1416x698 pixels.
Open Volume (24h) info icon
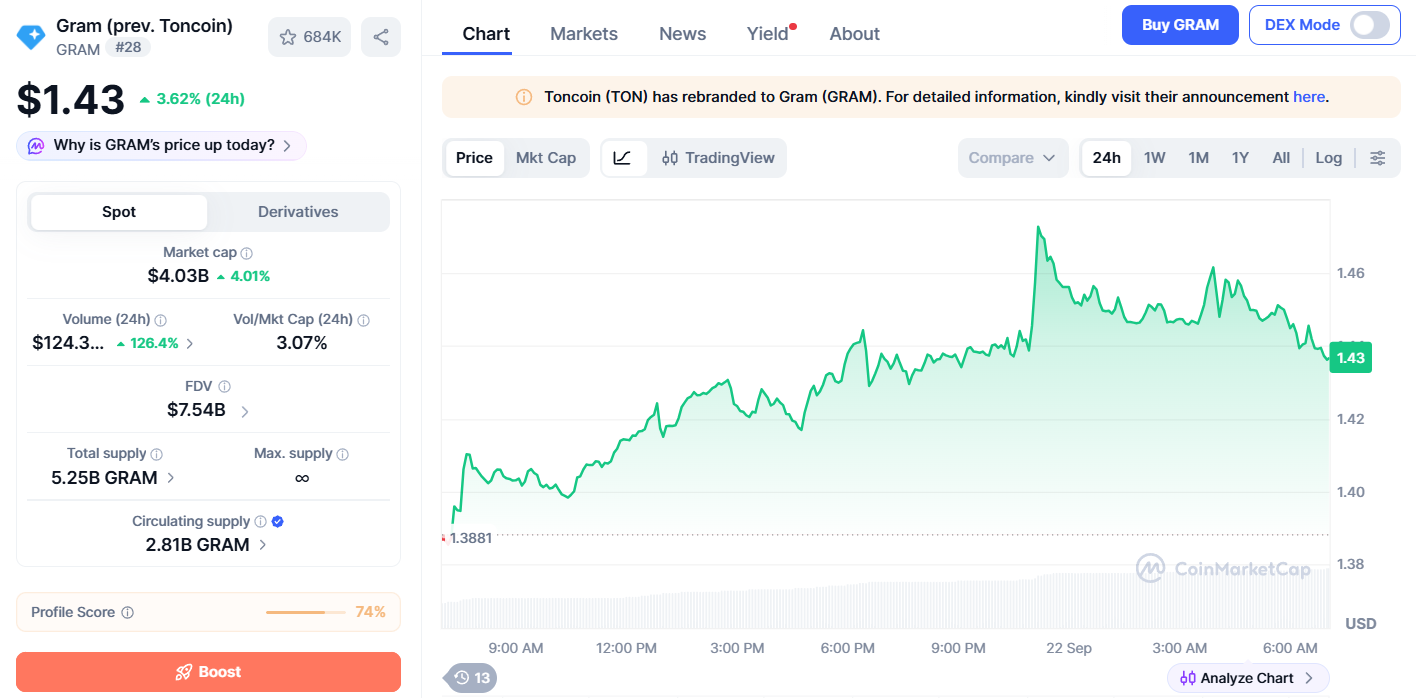[x=161, y=321]
